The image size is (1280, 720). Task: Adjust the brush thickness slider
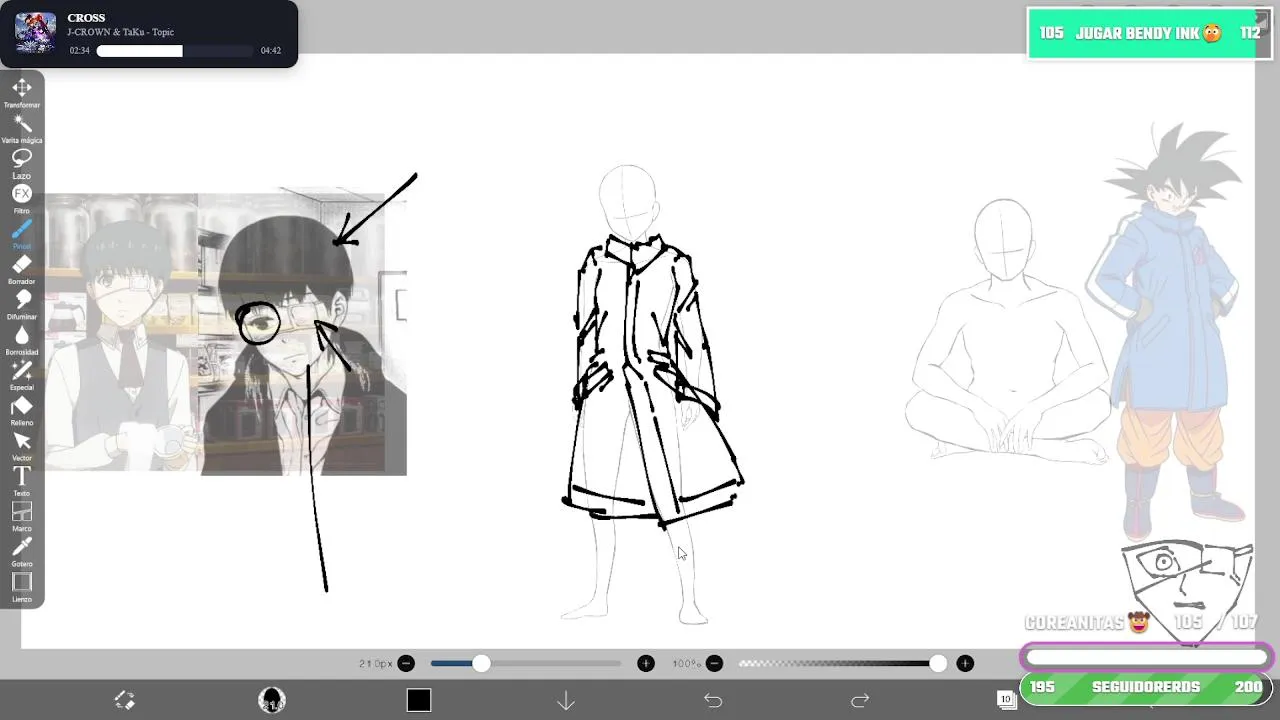point(526,663)
